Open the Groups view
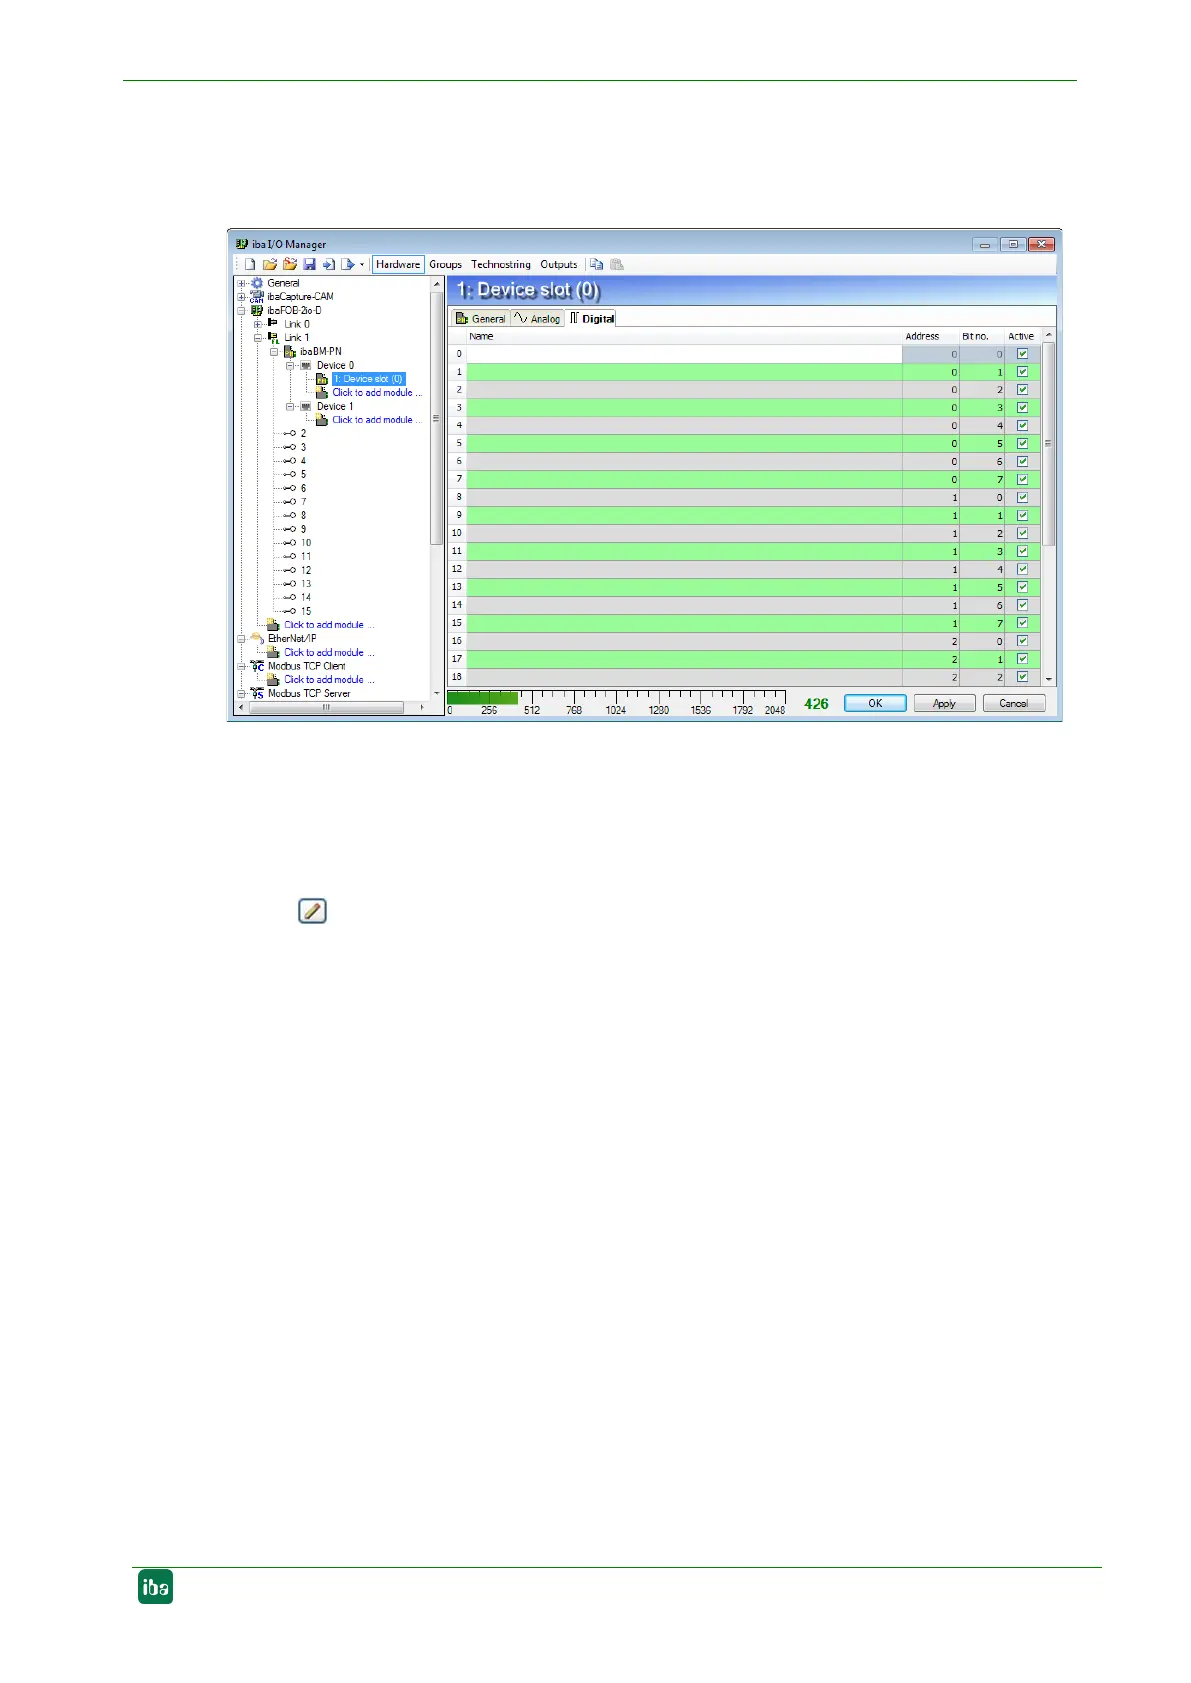The width and height of the screenshot is (1191, 1683). pos(445,265)
